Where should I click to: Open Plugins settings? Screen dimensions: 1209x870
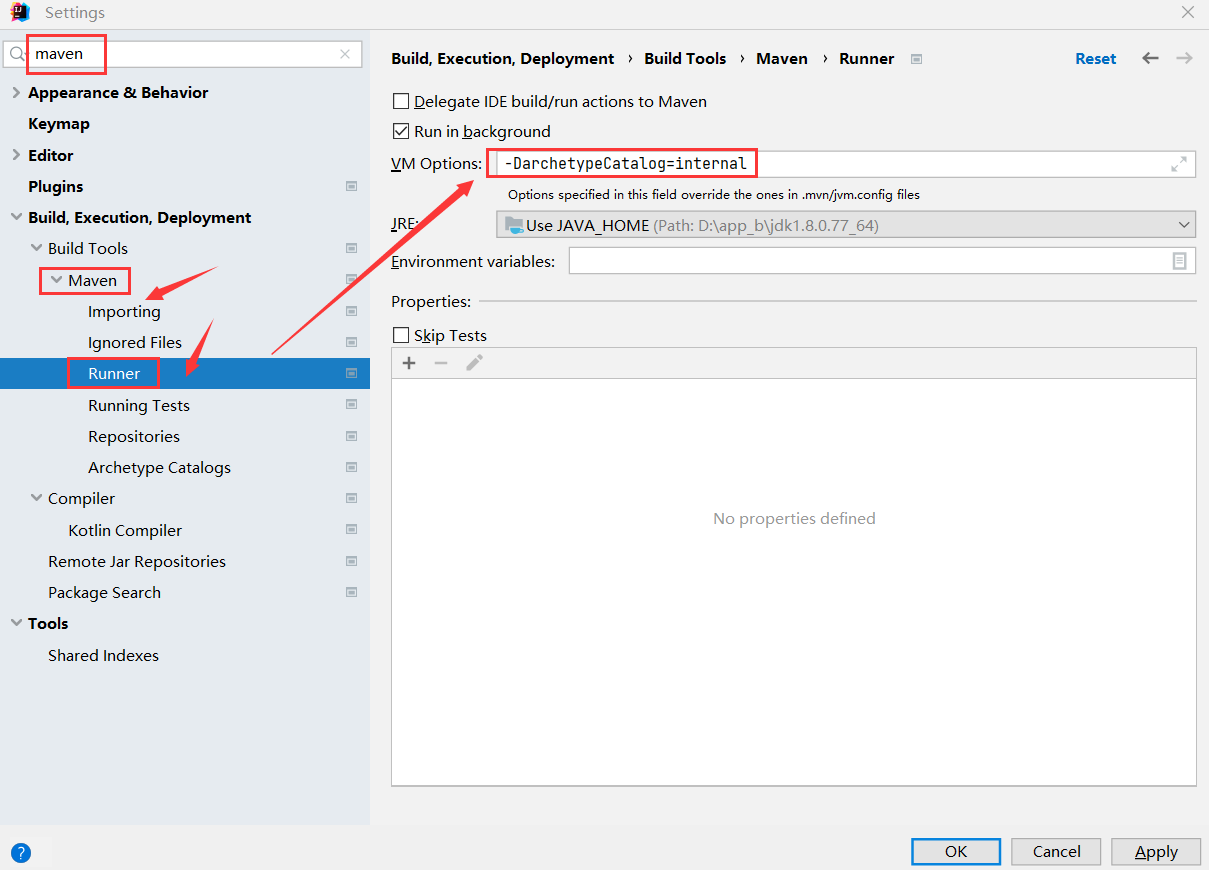pyautogui.click(x=55, y=186)
